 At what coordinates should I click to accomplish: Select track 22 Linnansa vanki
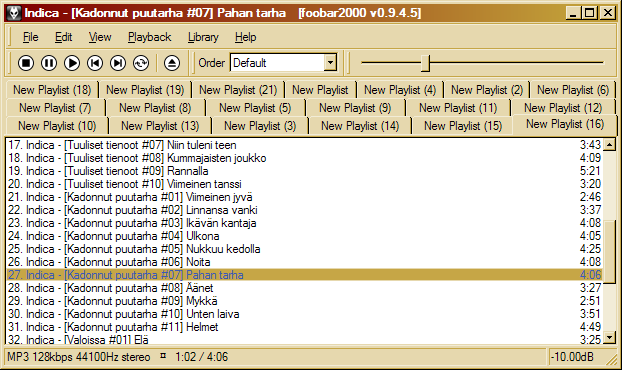tap(305, 210)
